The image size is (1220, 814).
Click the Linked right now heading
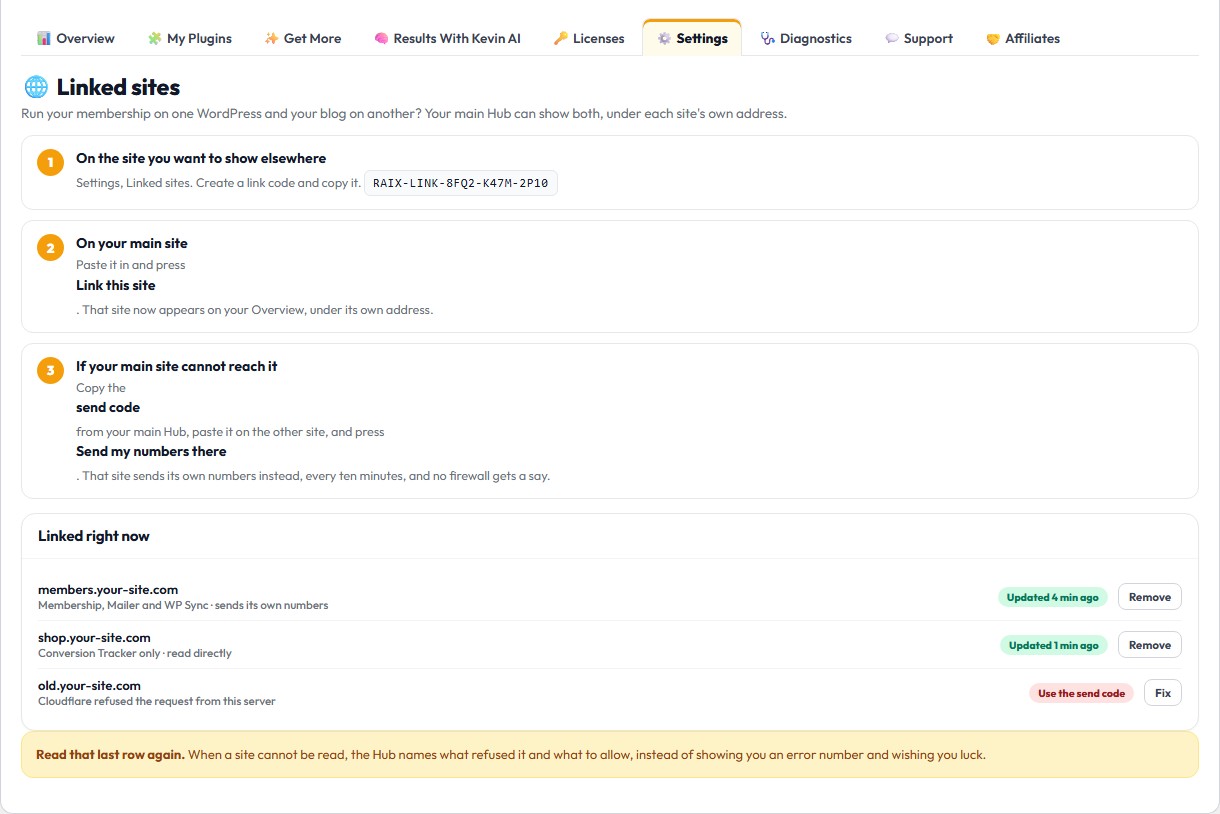[x=94, y=536]
